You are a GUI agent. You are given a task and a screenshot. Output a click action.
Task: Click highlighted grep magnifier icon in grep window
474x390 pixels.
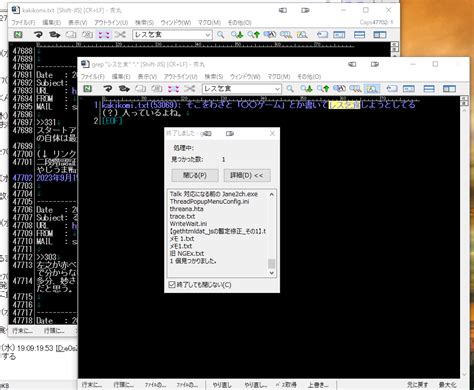pos(372,89)
